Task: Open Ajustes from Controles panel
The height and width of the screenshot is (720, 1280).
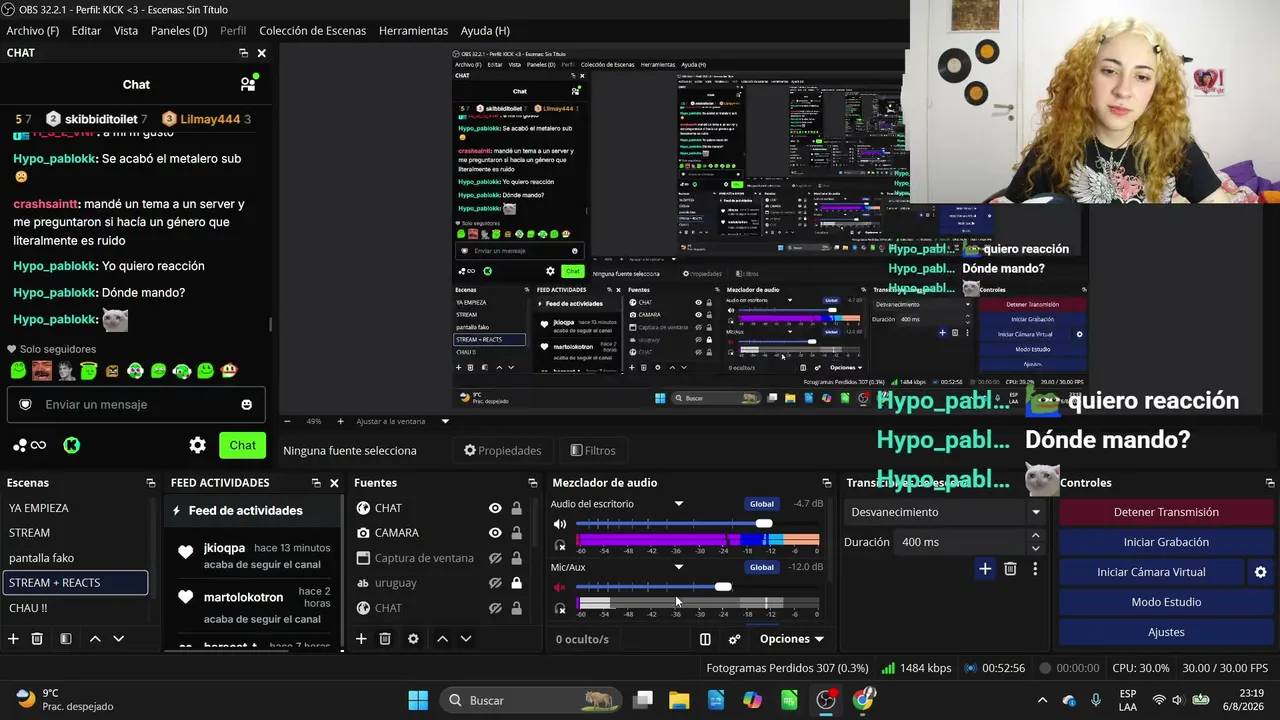Action: (x=1166, y=632)
